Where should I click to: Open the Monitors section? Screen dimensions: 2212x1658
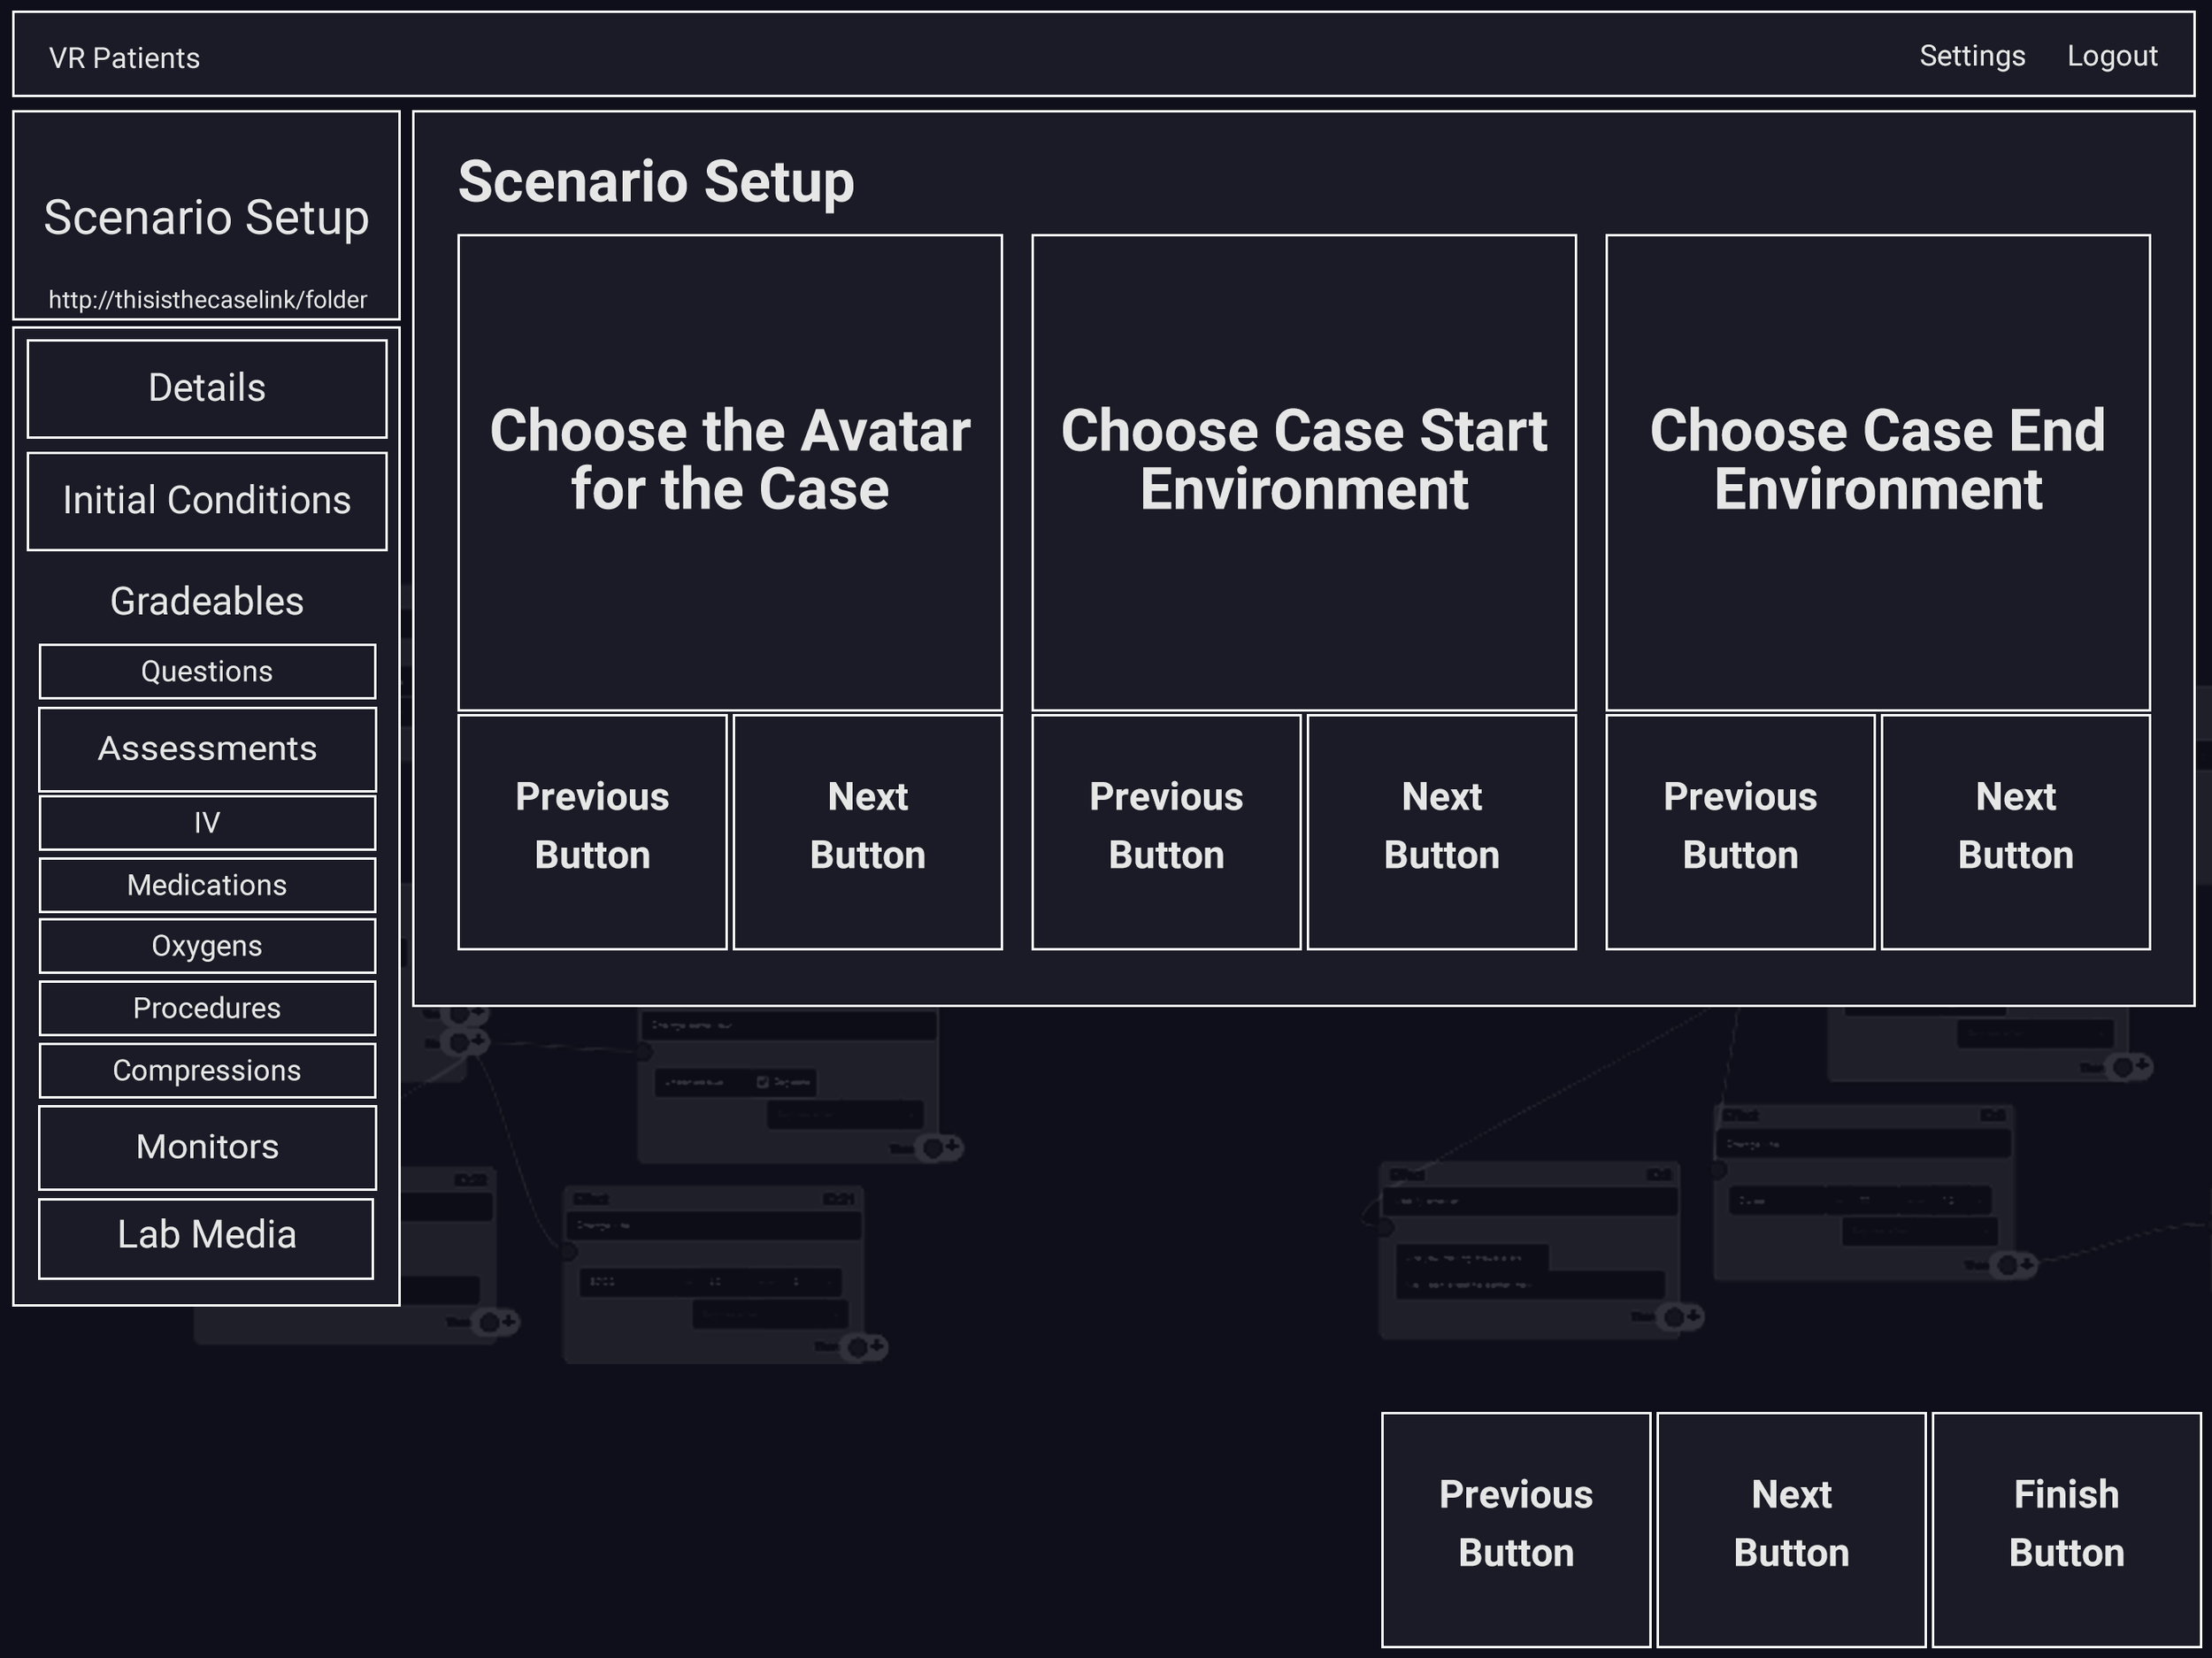point(207,1147)
